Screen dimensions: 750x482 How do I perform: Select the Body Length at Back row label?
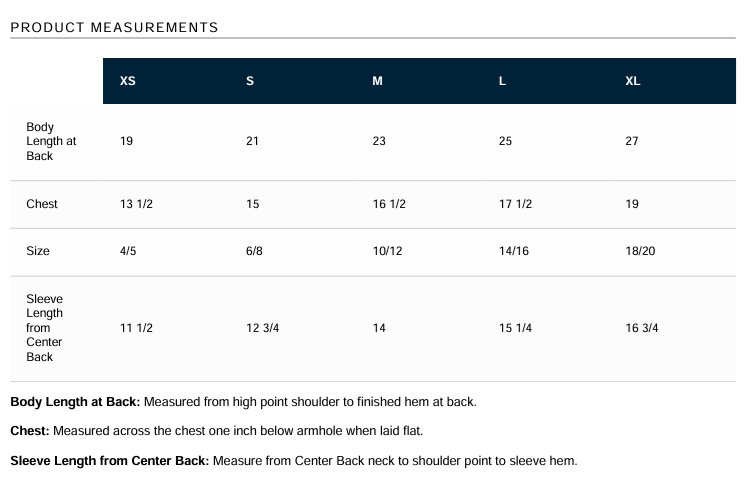[51, 141]
